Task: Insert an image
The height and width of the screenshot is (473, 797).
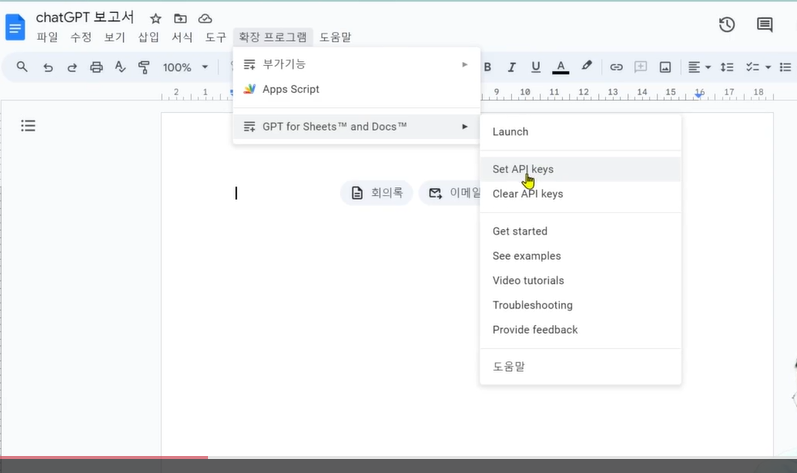Action: pos(665,67)
